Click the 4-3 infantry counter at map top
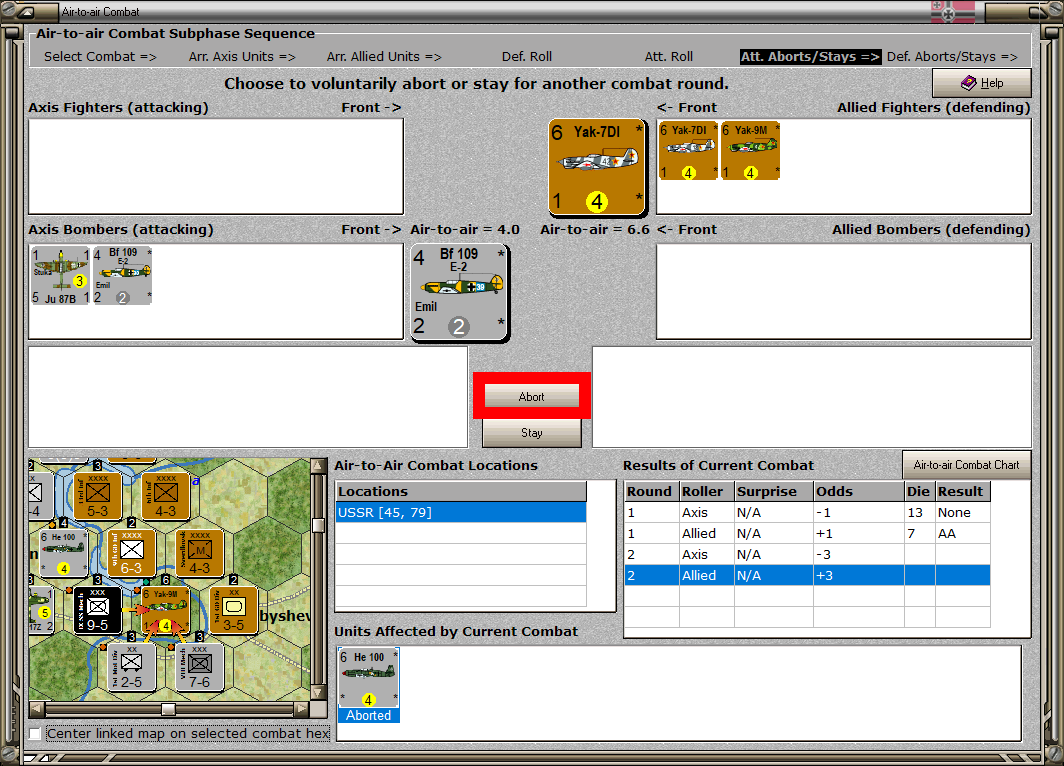Image resolution: width=1064 pixels, height=766 pixels. (x=165, y=496)
